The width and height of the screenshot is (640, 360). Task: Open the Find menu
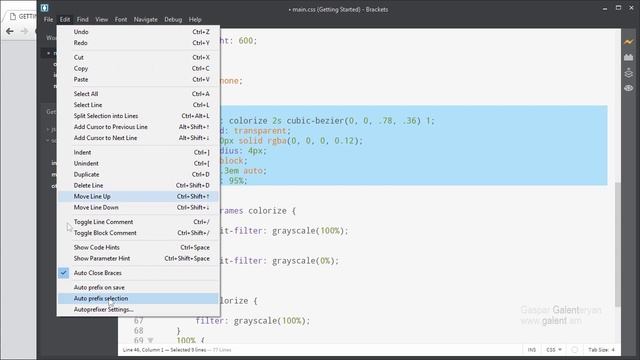click(x=82, y=19)
